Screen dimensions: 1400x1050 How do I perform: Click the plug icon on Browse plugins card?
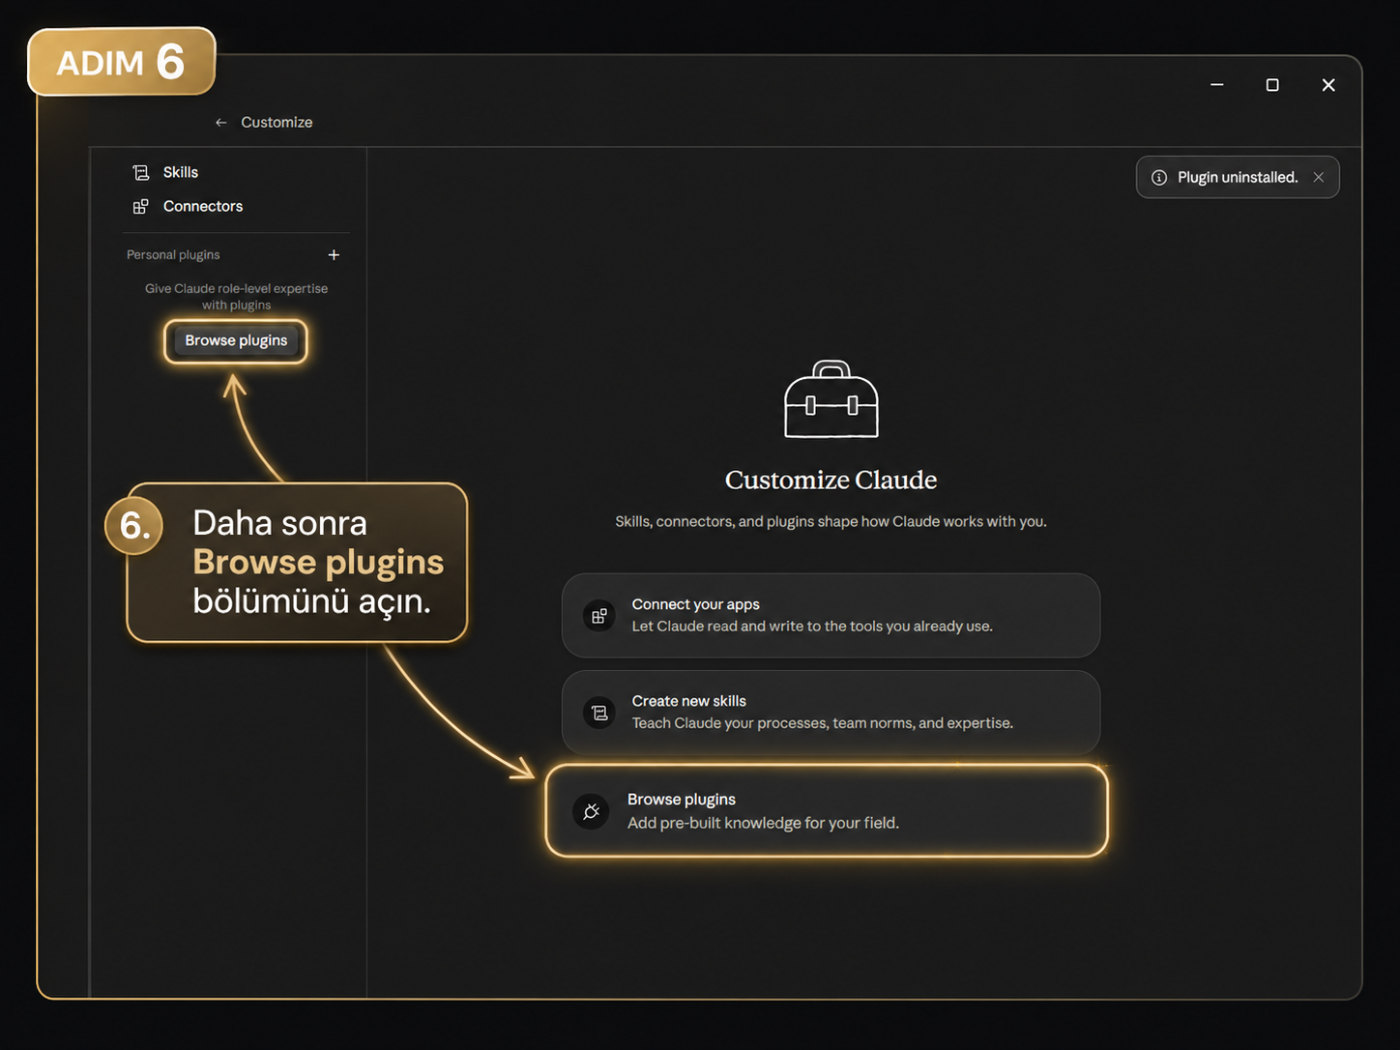tap(591, 811)
